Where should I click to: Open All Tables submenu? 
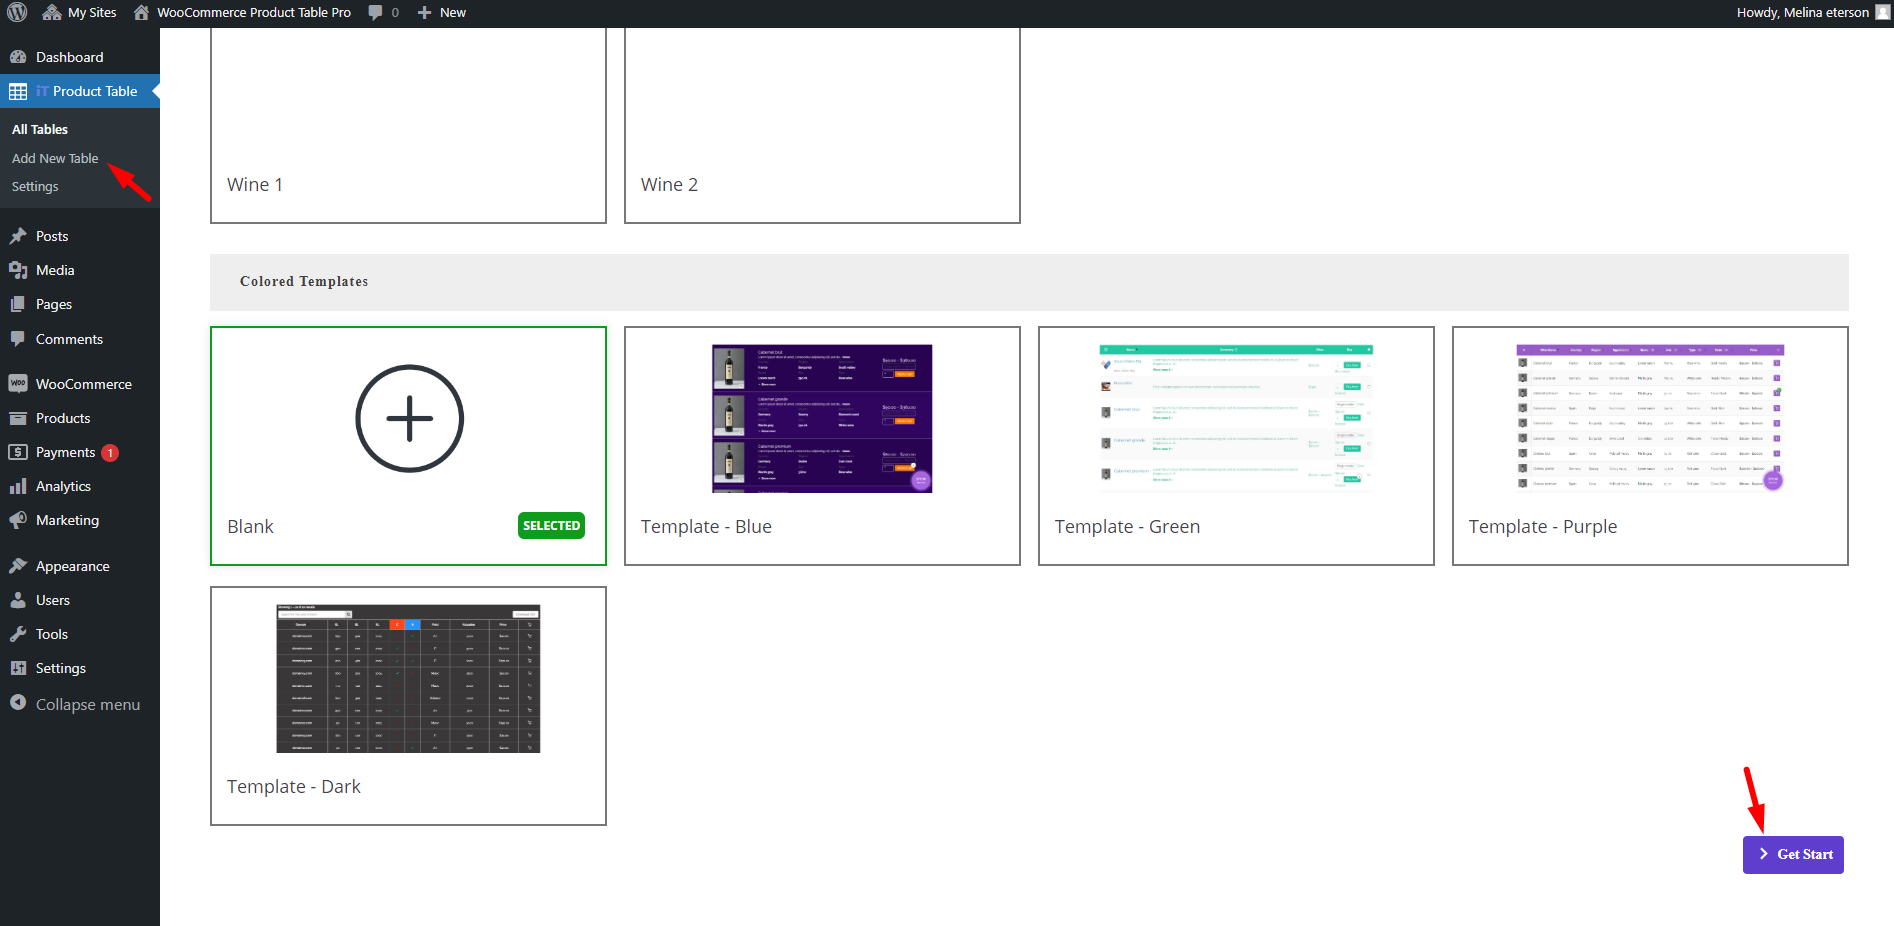[x=40, y=129]
